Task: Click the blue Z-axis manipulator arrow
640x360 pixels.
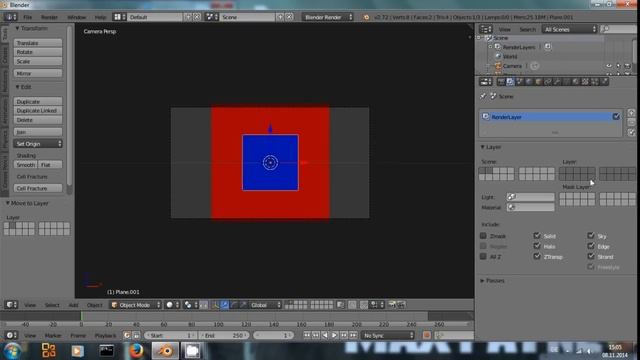Action: tap(270, 128)
